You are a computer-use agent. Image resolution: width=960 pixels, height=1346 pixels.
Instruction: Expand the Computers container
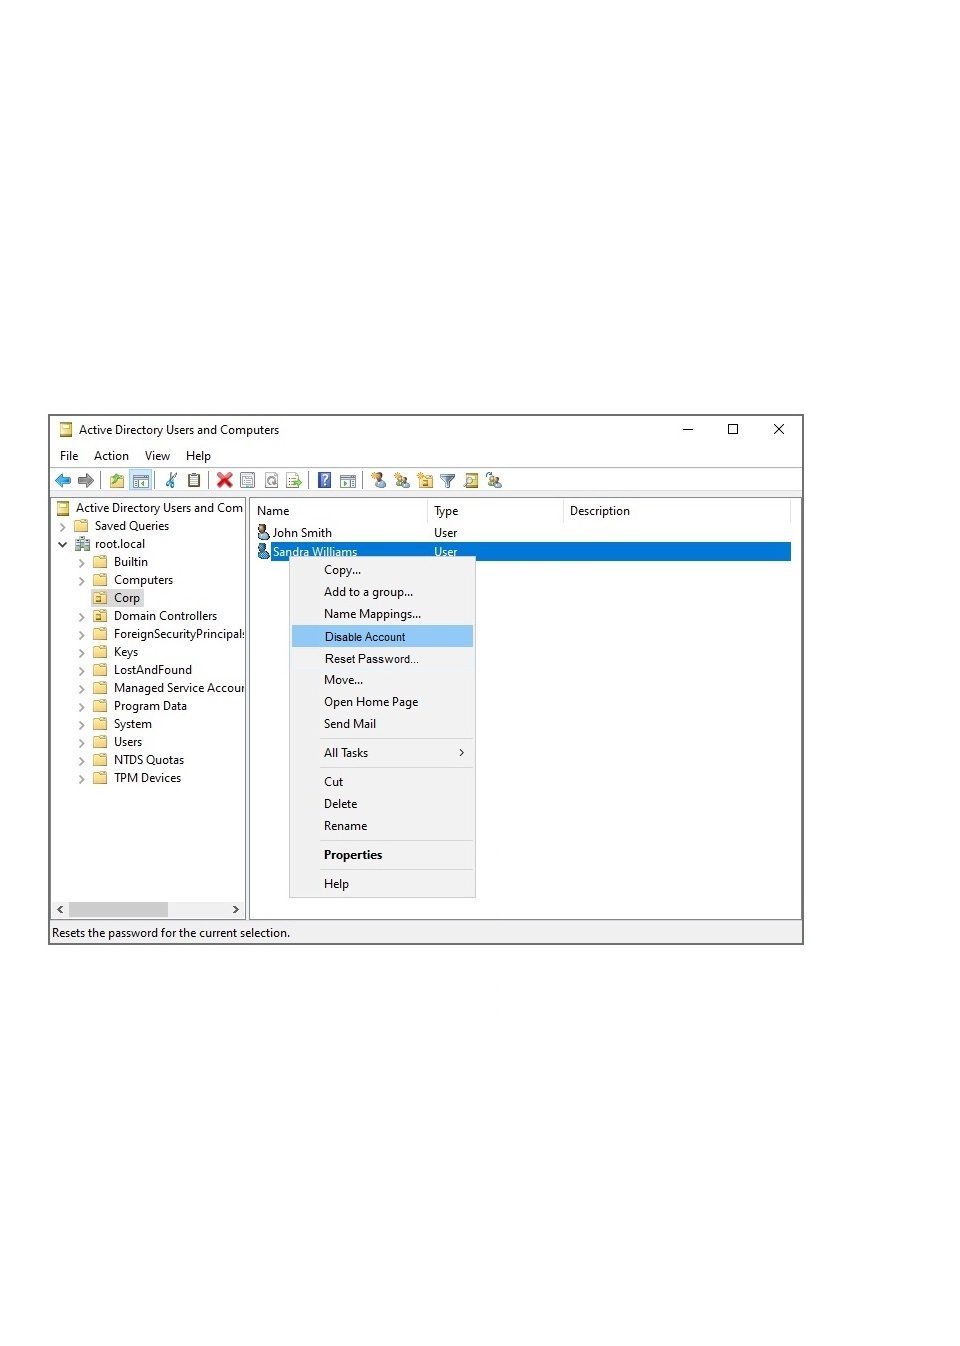click(82, 581)
